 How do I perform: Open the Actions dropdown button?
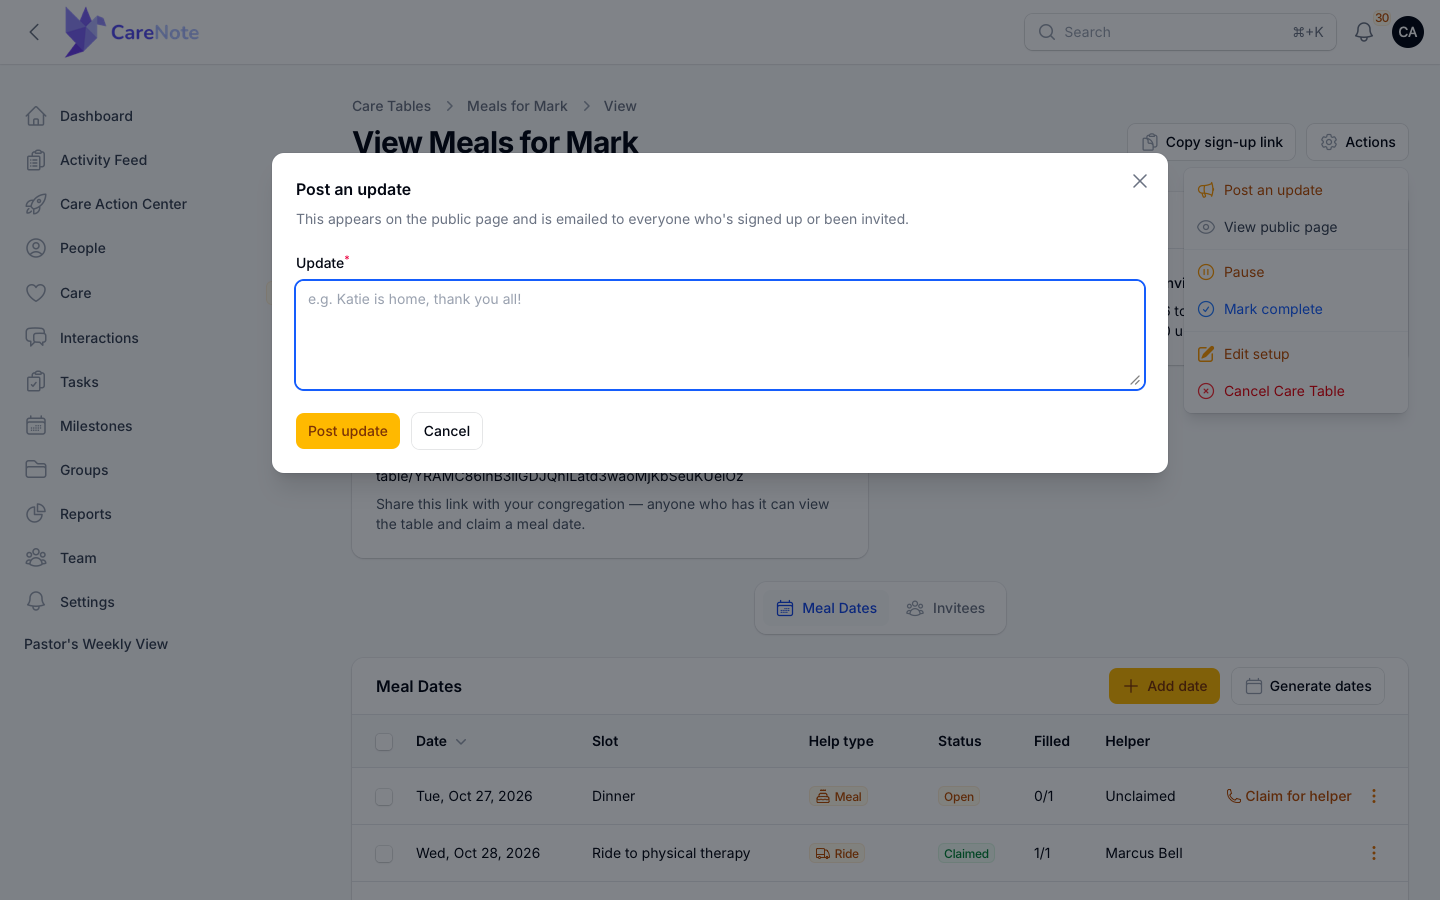coord(1357,142)
